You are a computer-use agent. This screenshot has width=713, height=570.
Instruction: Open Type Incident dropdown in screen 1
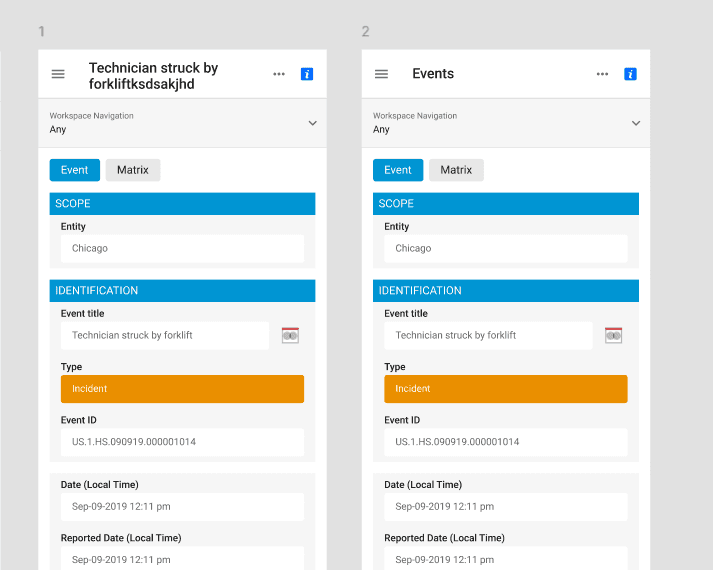click(182, 389)
